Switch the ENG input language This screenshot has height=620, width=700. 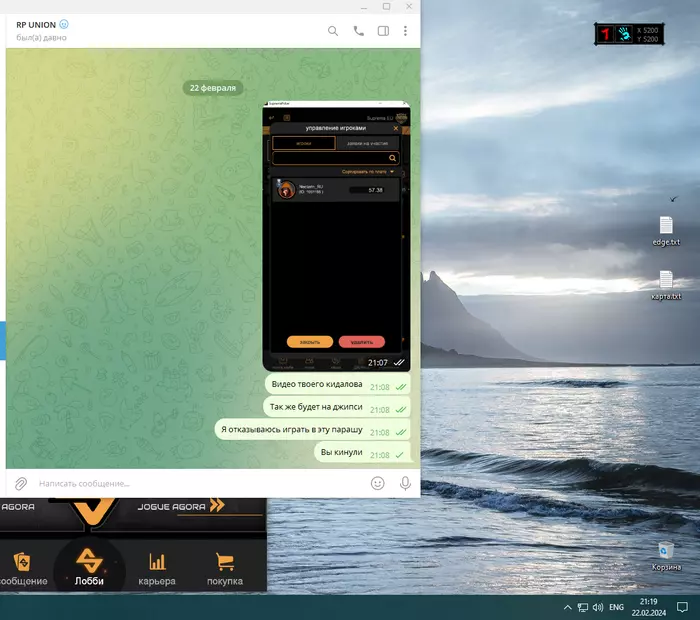click(x=617, y=607)
